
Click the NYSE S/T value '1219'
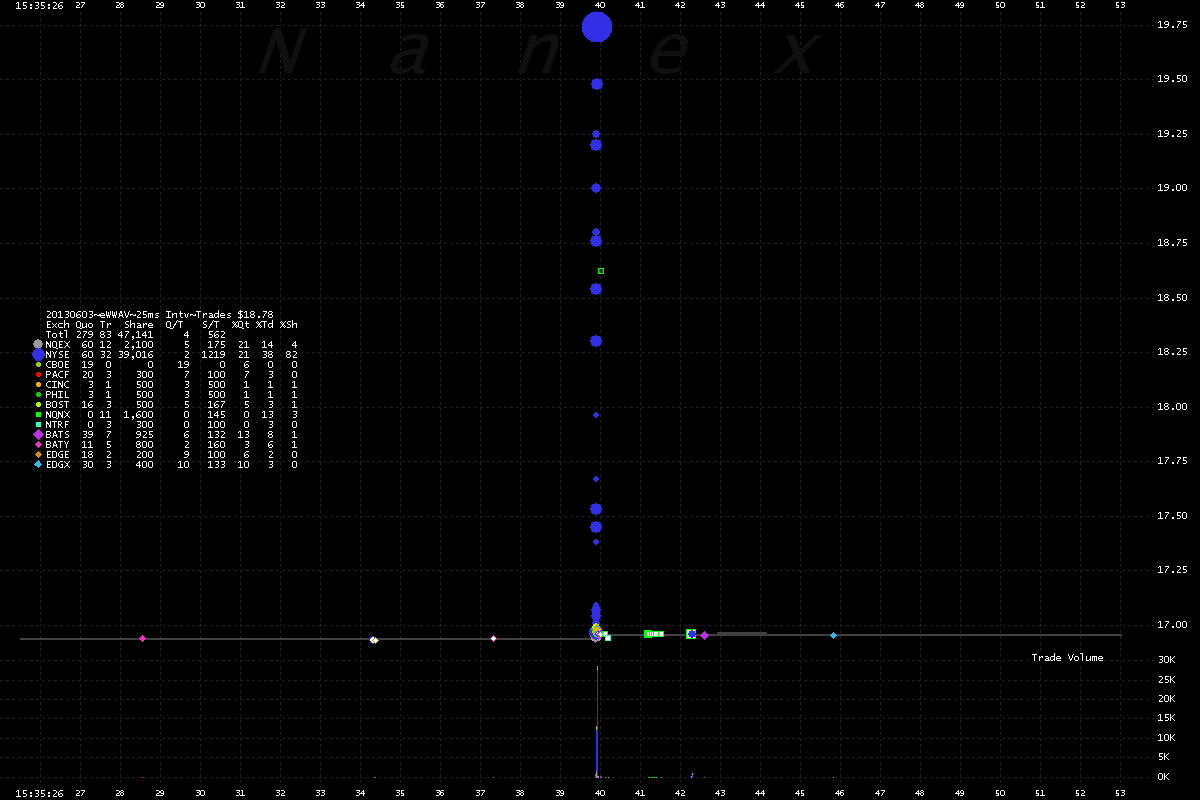click(213, 354)
